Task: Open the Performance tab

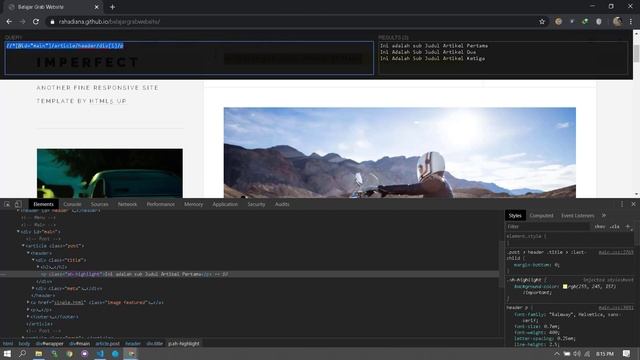Action: 160,204
